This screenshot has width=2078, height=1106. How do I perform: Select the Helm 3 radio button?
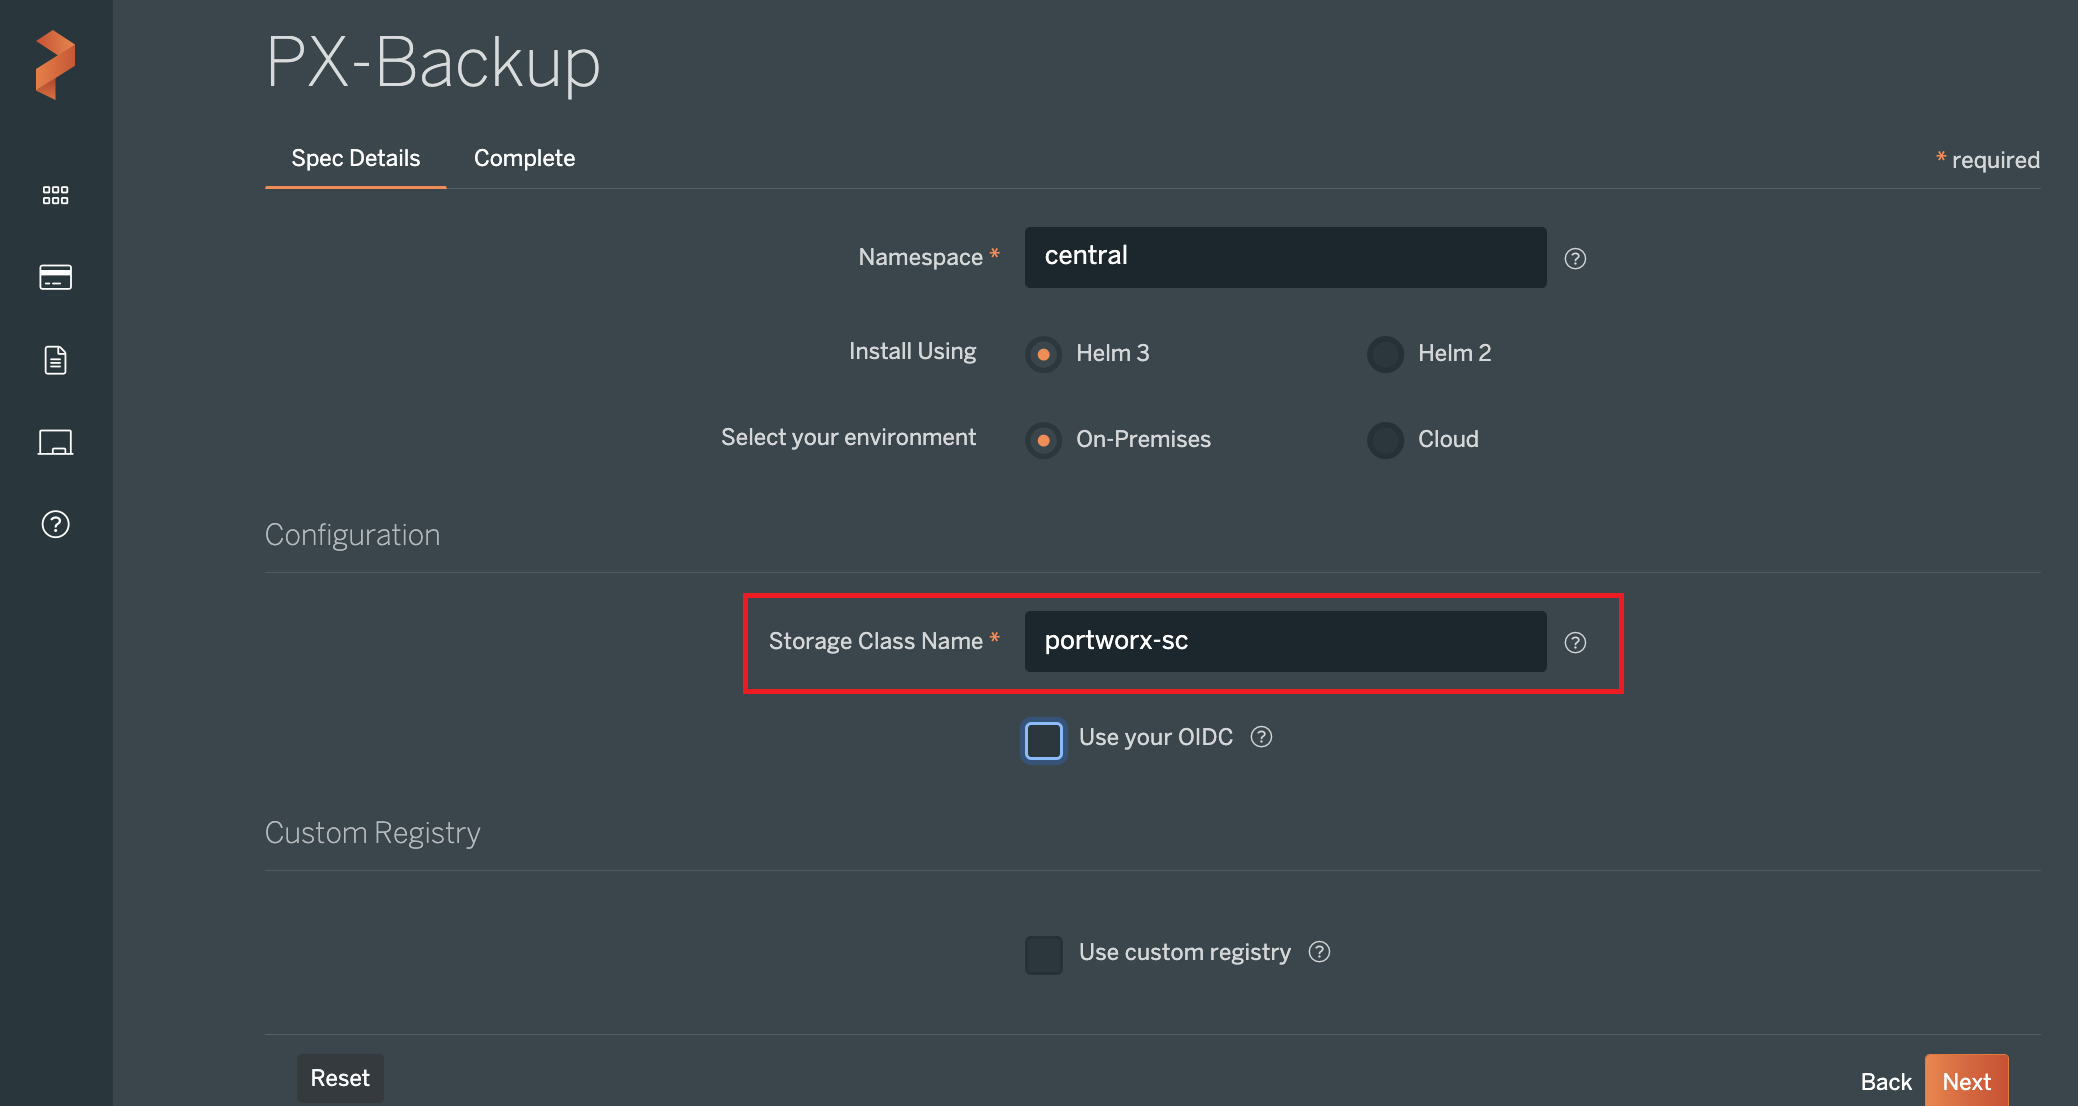pyautogui.click(x=1043, y=354)
